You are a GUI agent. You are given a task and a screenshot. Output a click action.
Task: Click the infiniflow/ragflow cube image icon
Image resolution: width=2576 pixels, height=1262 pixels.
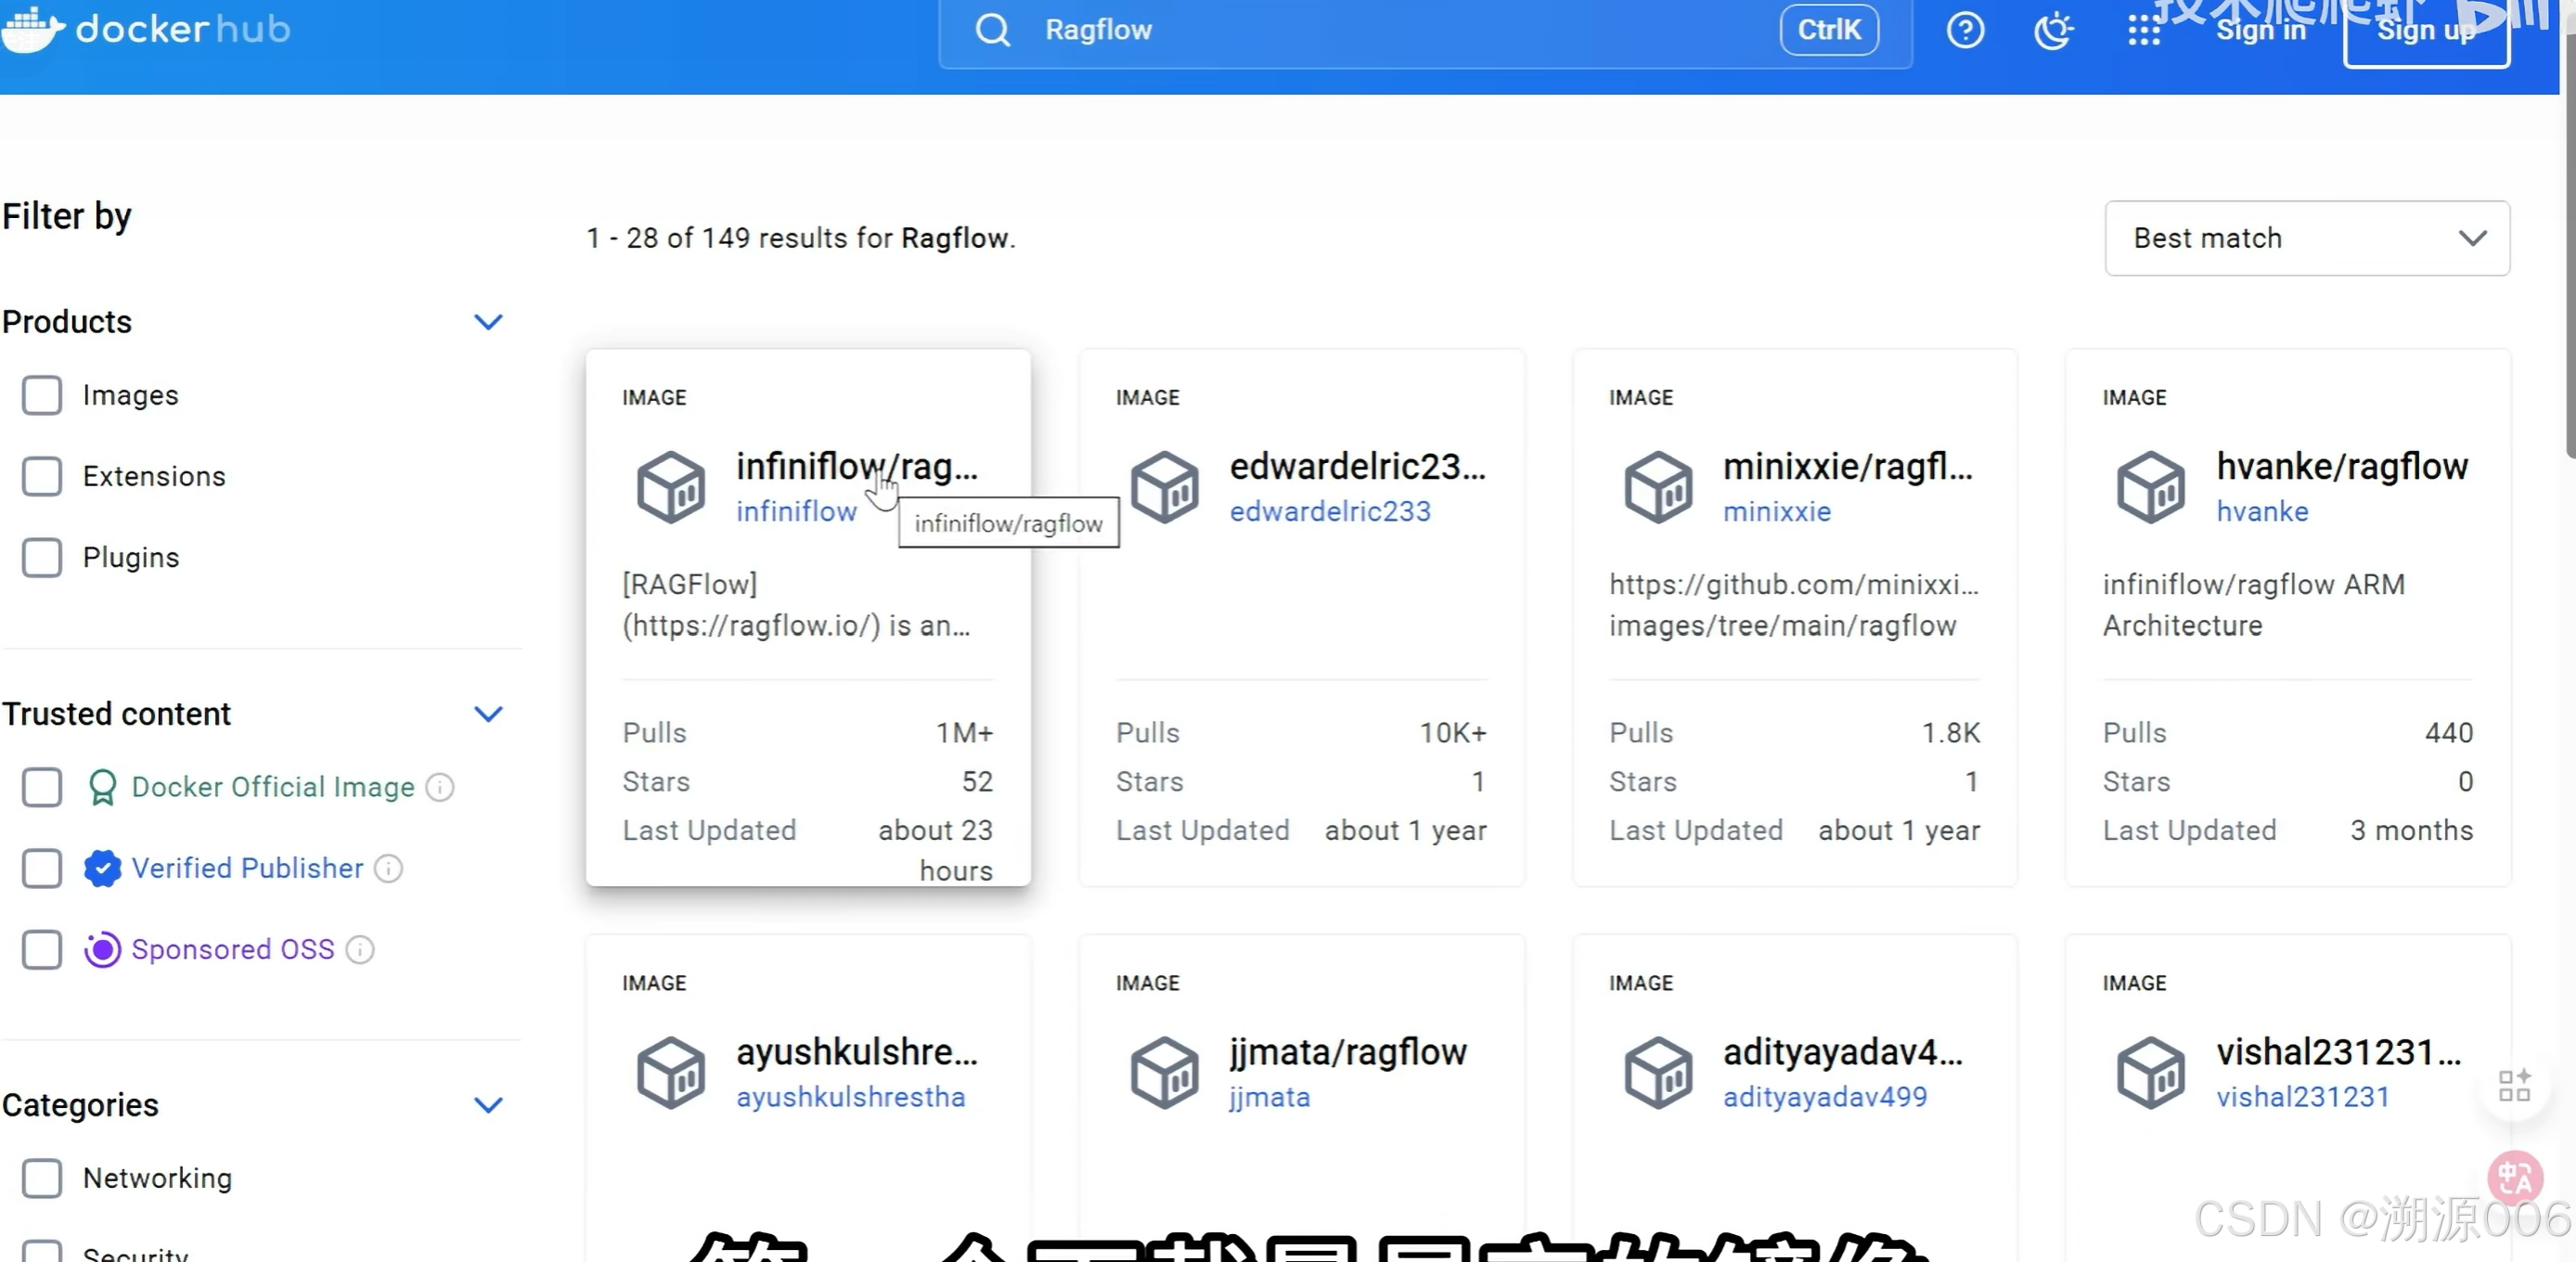(x=671, y=487)
